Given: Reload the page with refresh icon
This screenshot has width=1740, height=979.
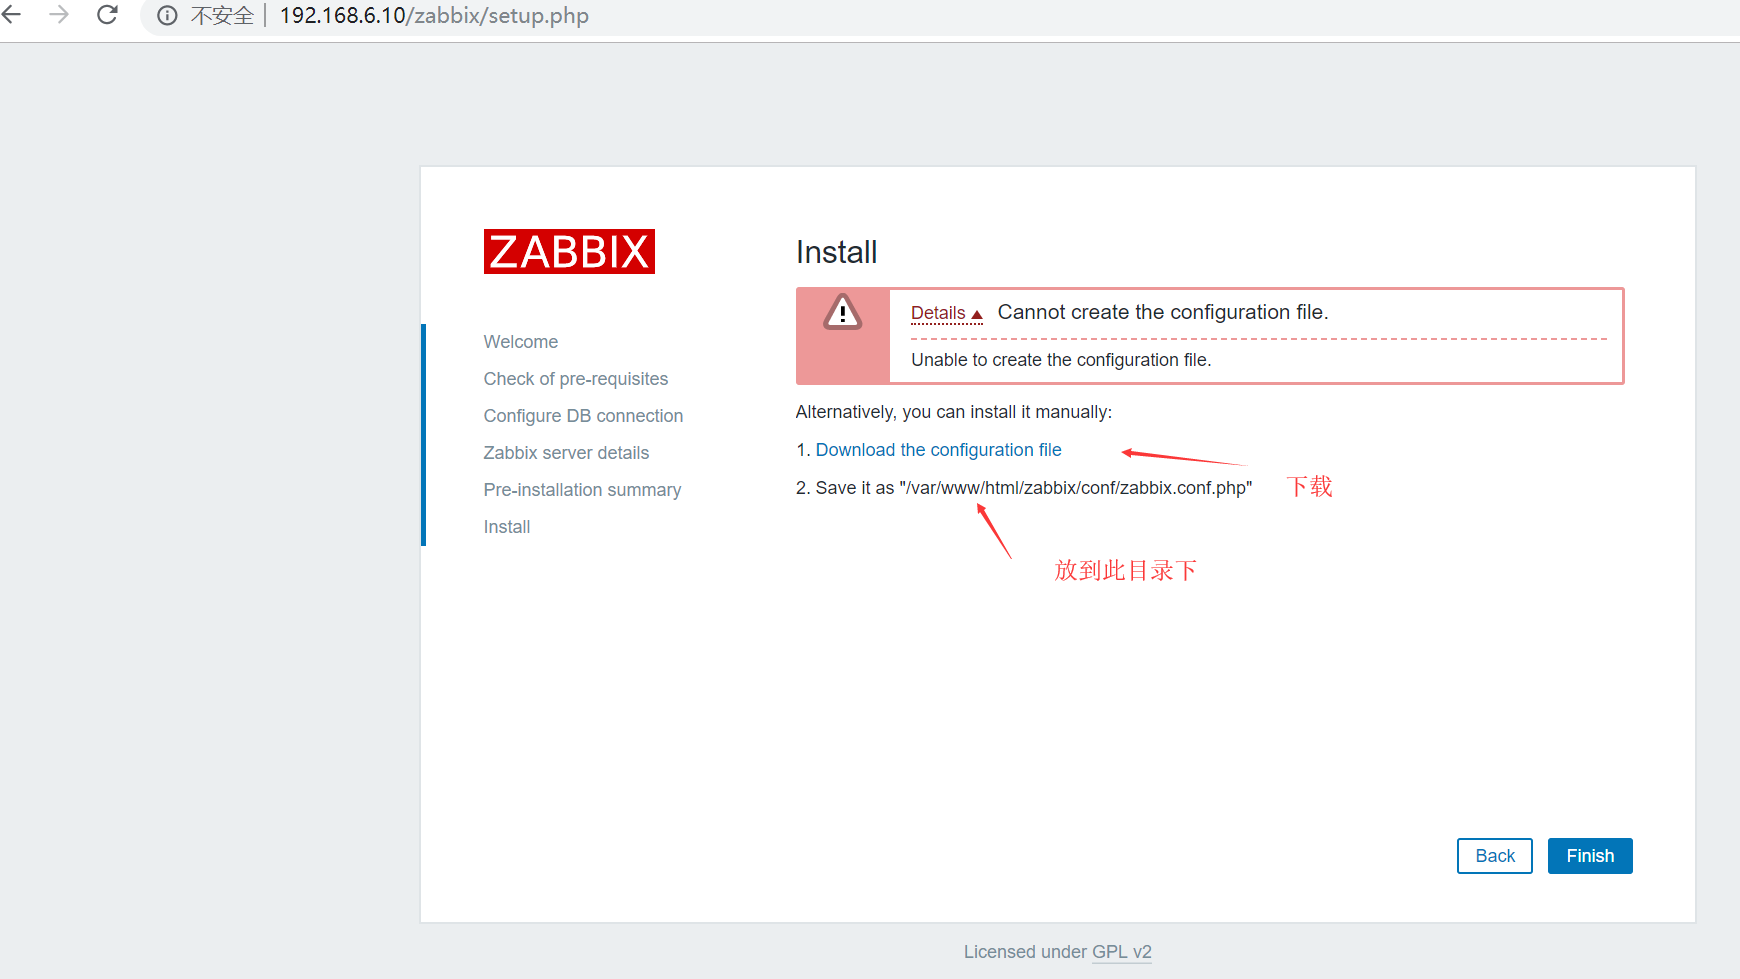Looking at the screenshot, I should (x=107, y=15).
